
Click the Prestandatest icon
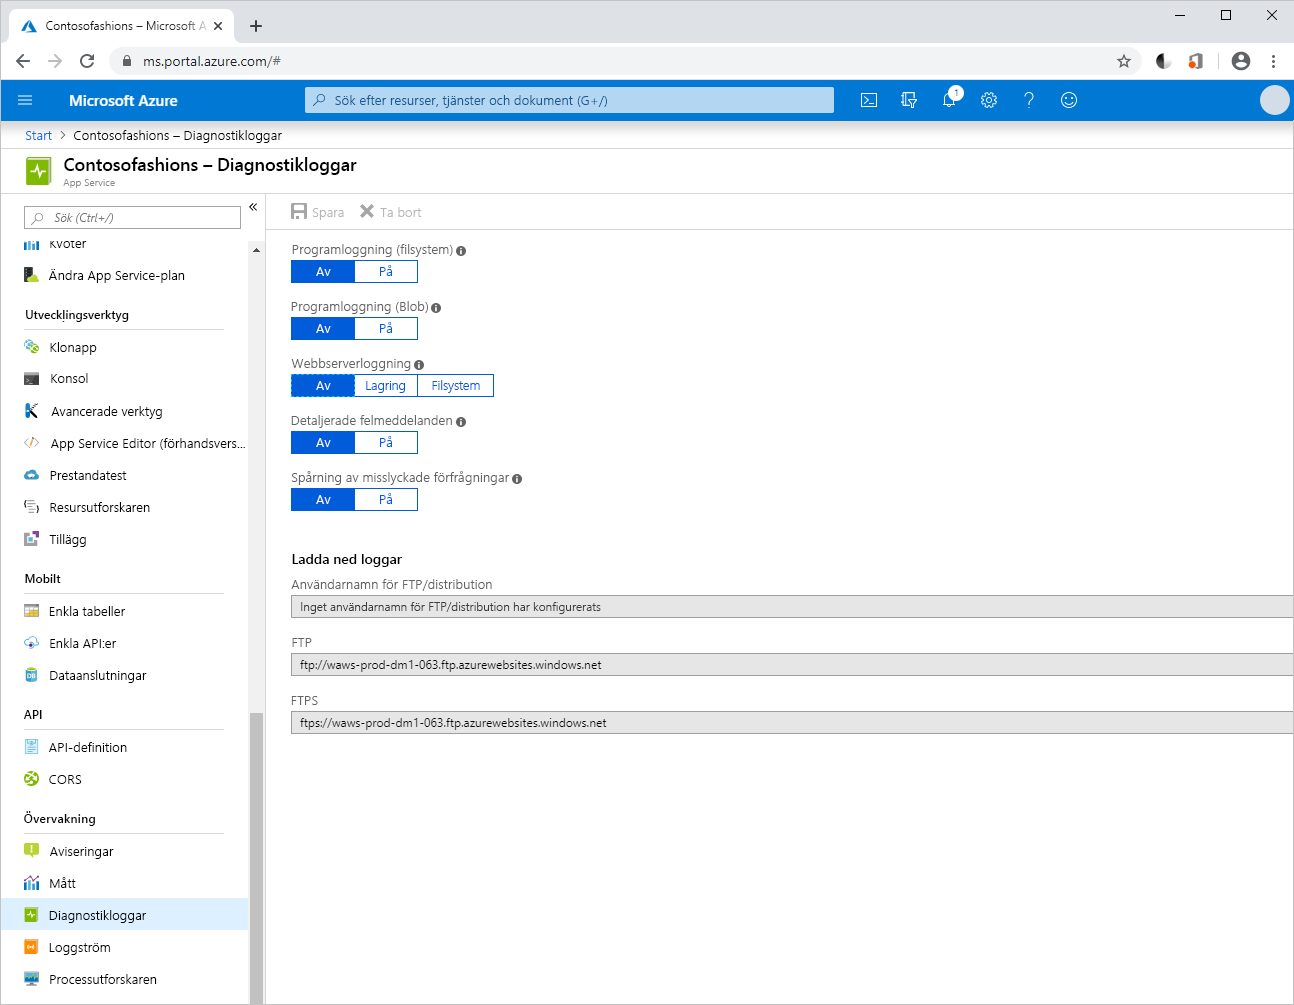31,475
